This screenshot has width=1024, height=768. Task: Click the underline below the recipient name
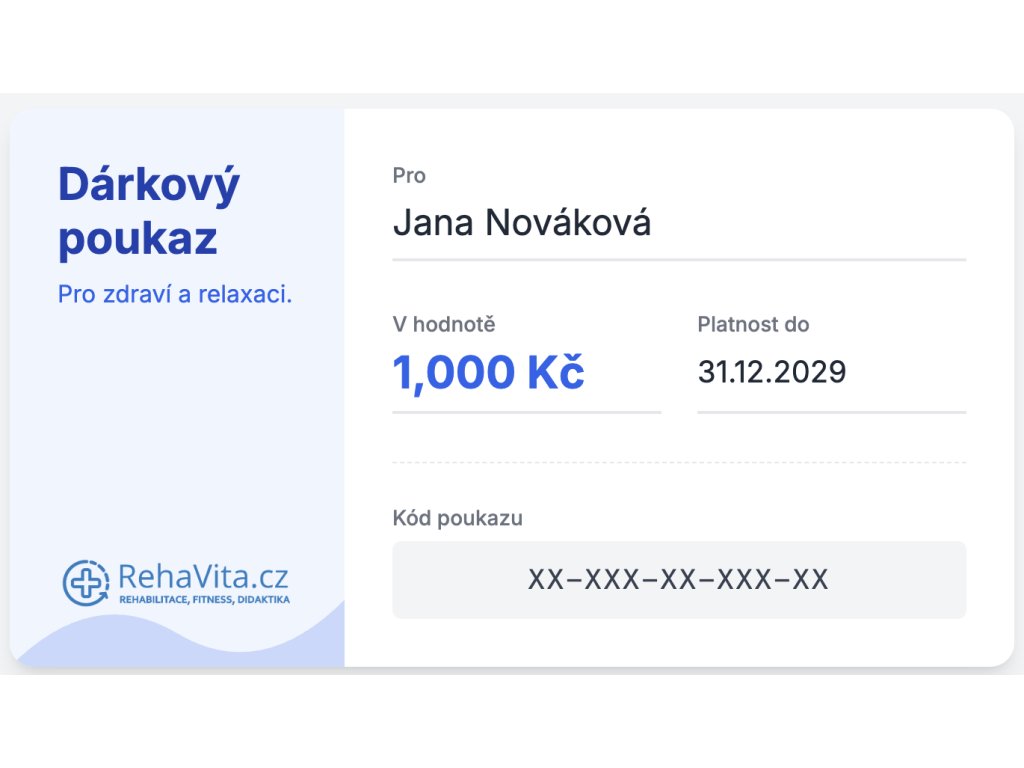pos(679,260)
